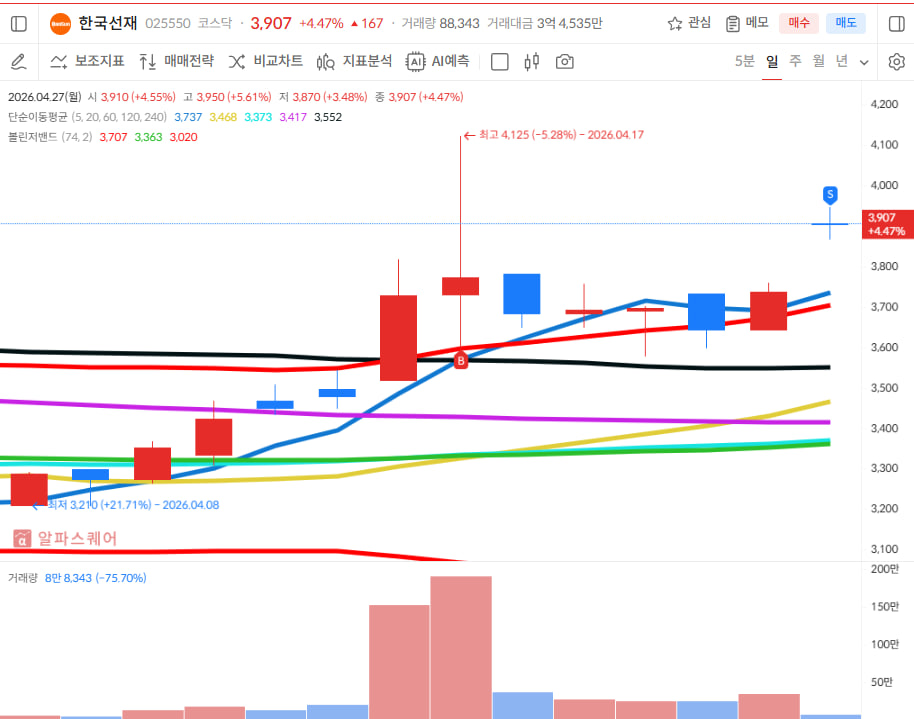Open the 보조지표 indicators menu
This screenshot has width=914, height=719.
[87, 62]
